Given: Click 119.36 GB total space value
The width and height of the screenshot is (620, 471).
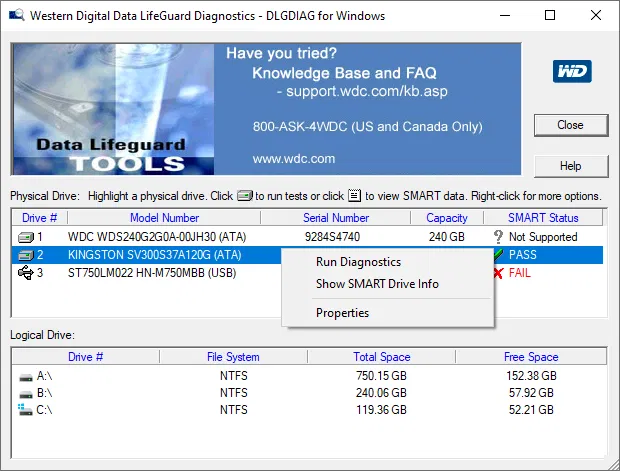Looking at the screenshot, I should 381,410.
